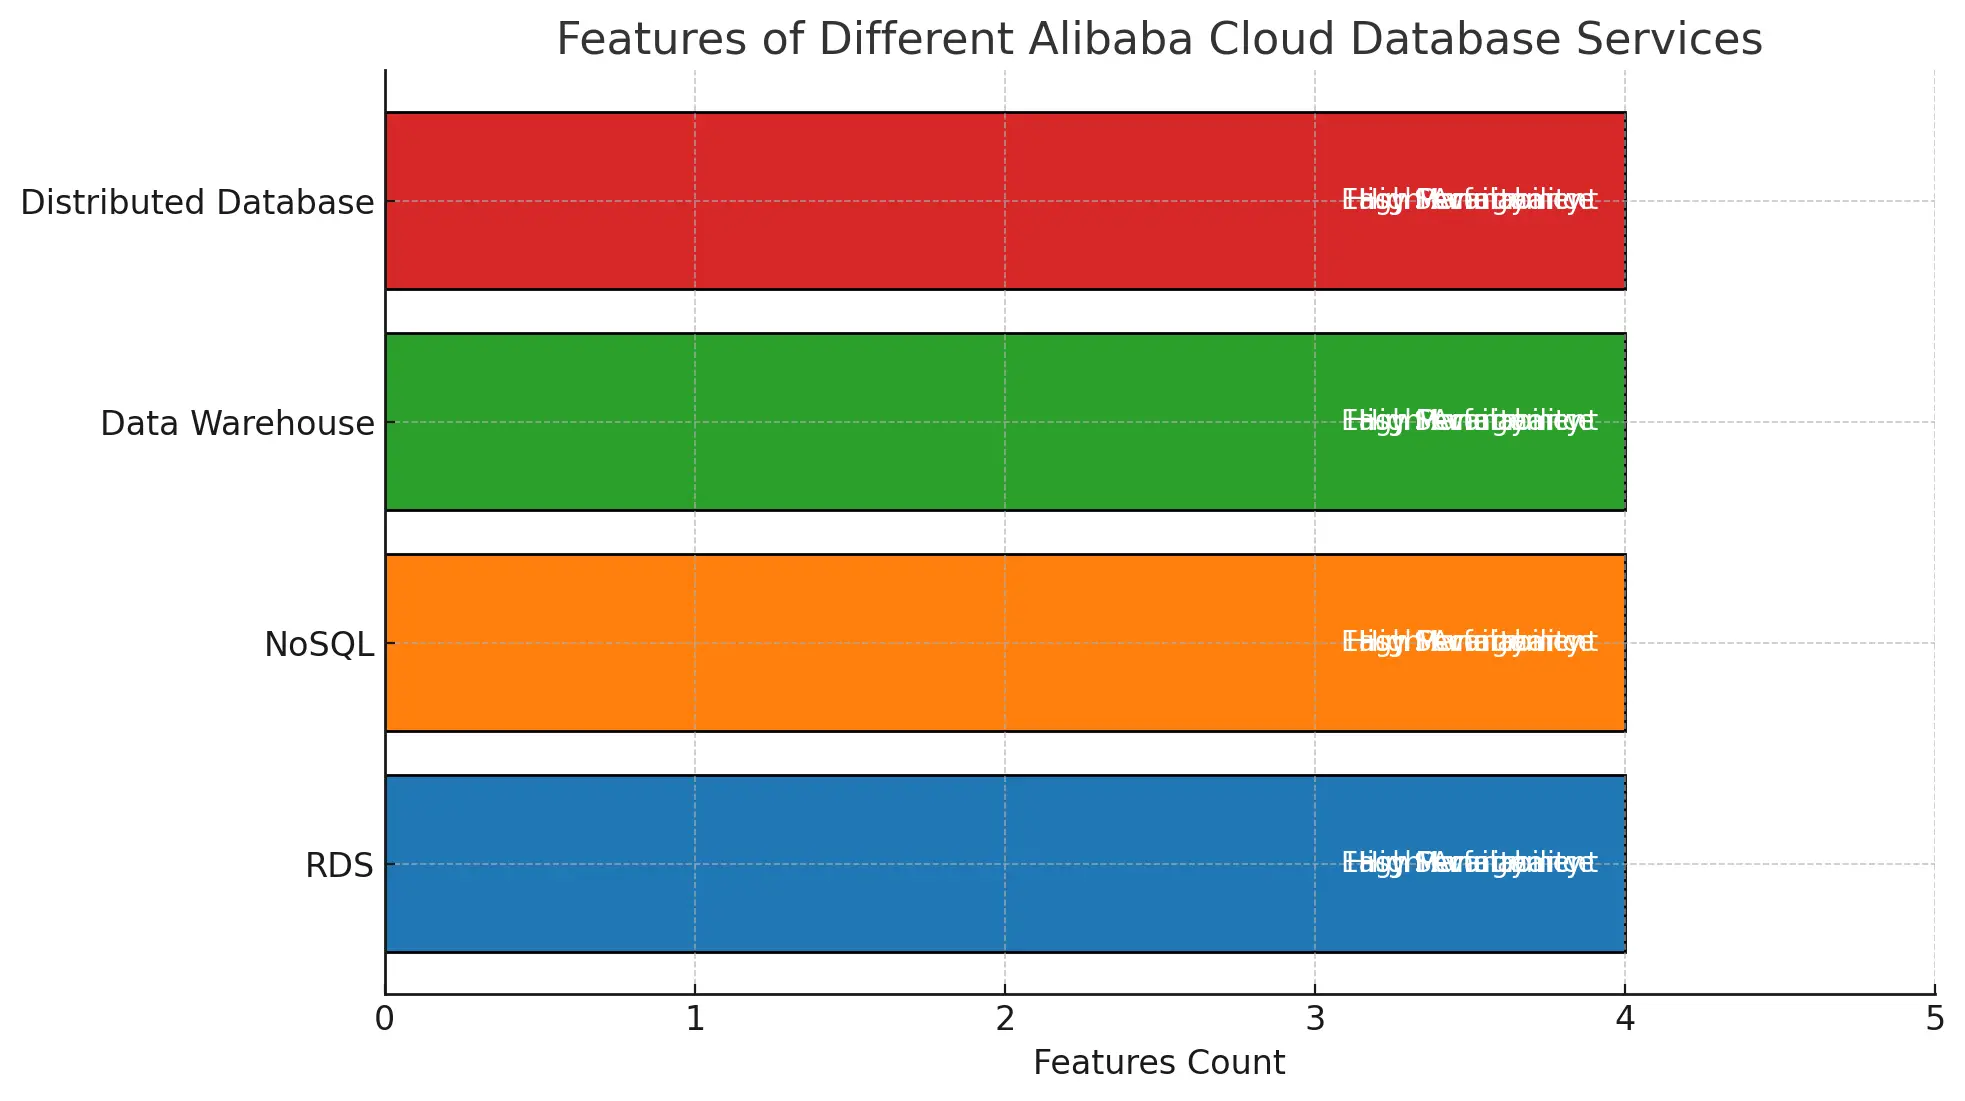
Task: Click the x-axis tick label 0
Action: pyautogui.click(x=385, y=1019)
